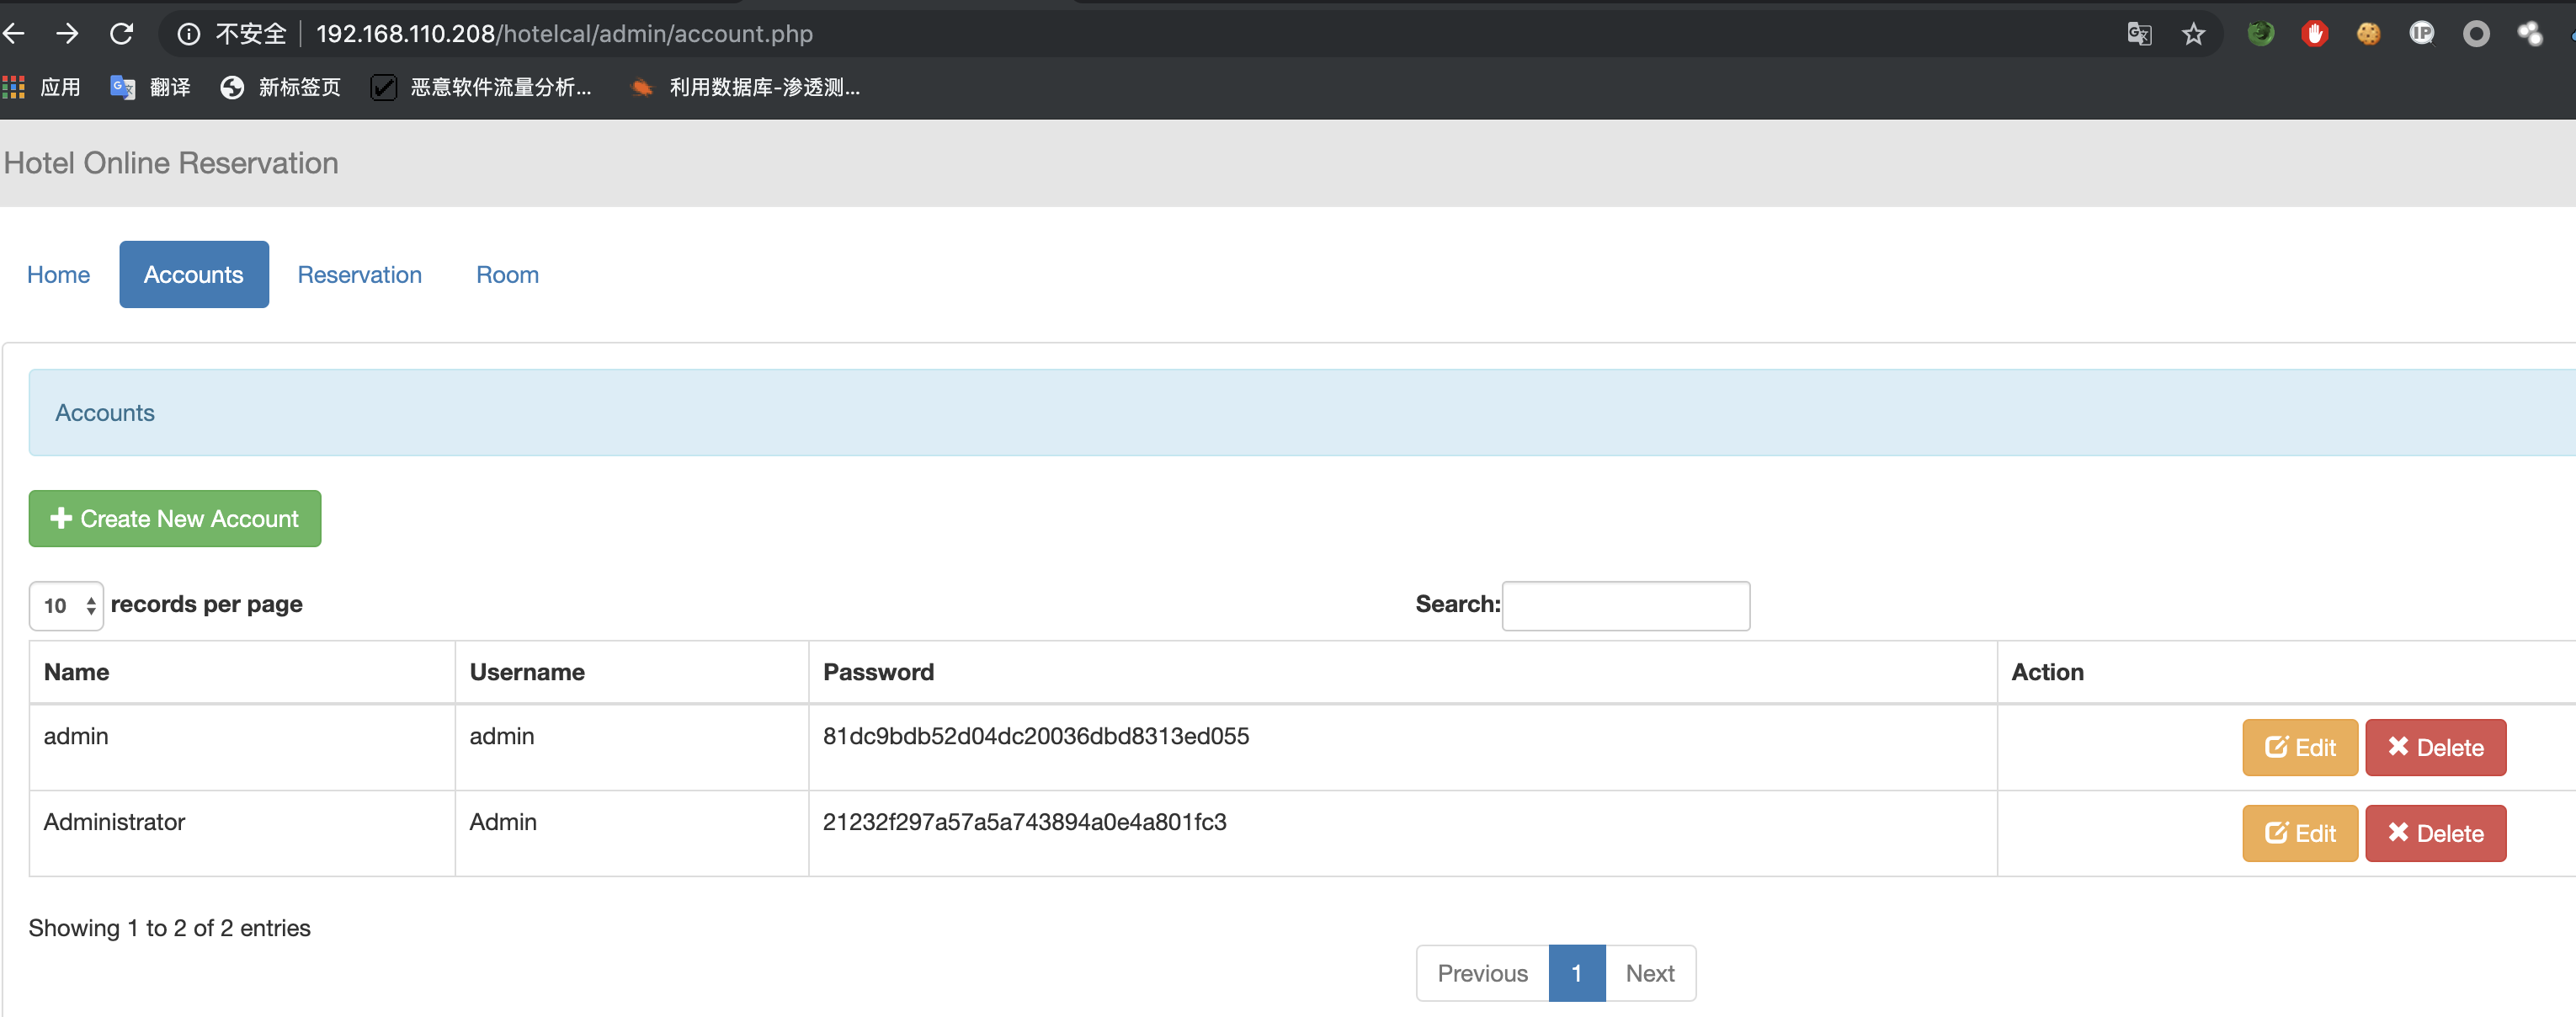Image resolution: width=2576 pixels, height=1017 pixels.
Task: Open the cookie extension icon
Action: [x=2368, y=34]
